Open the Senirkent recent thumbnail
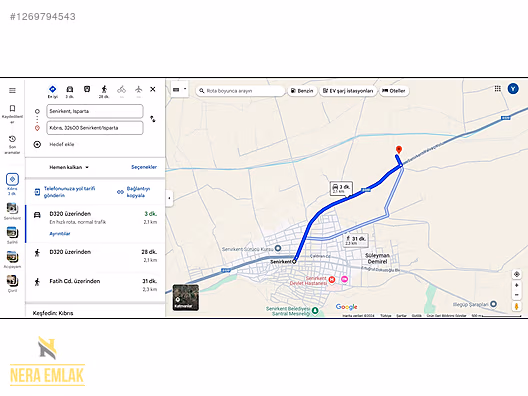This screenshot has width=528, height=396. (12, 211)
